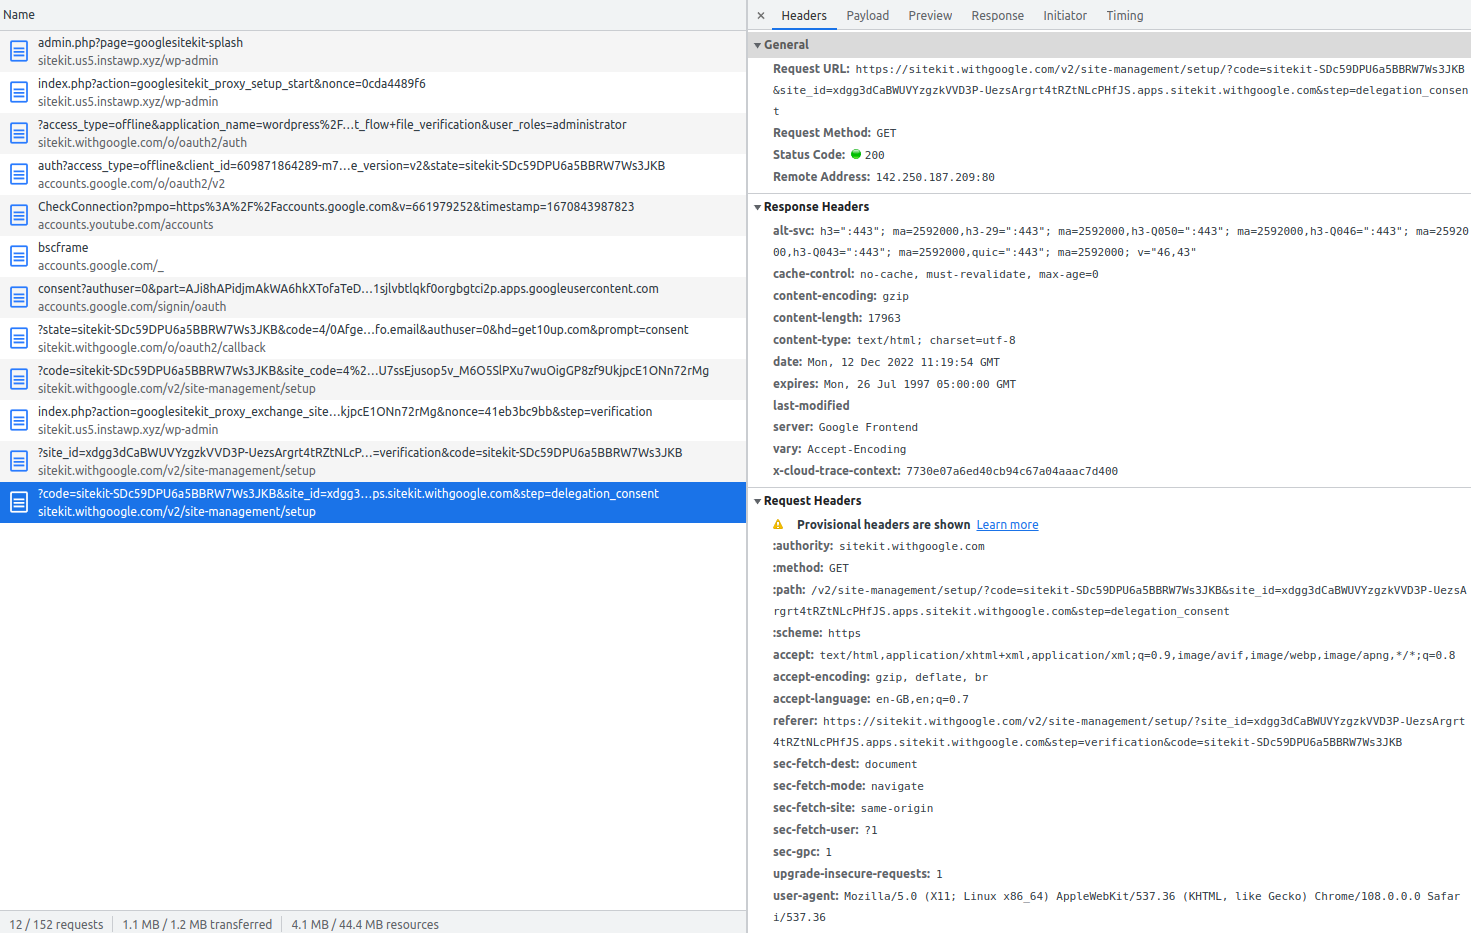Viewport: 1471px width, 933px height.
Task: Click the document icon for the auth?access_type=offline request
Action: (18, 174)
